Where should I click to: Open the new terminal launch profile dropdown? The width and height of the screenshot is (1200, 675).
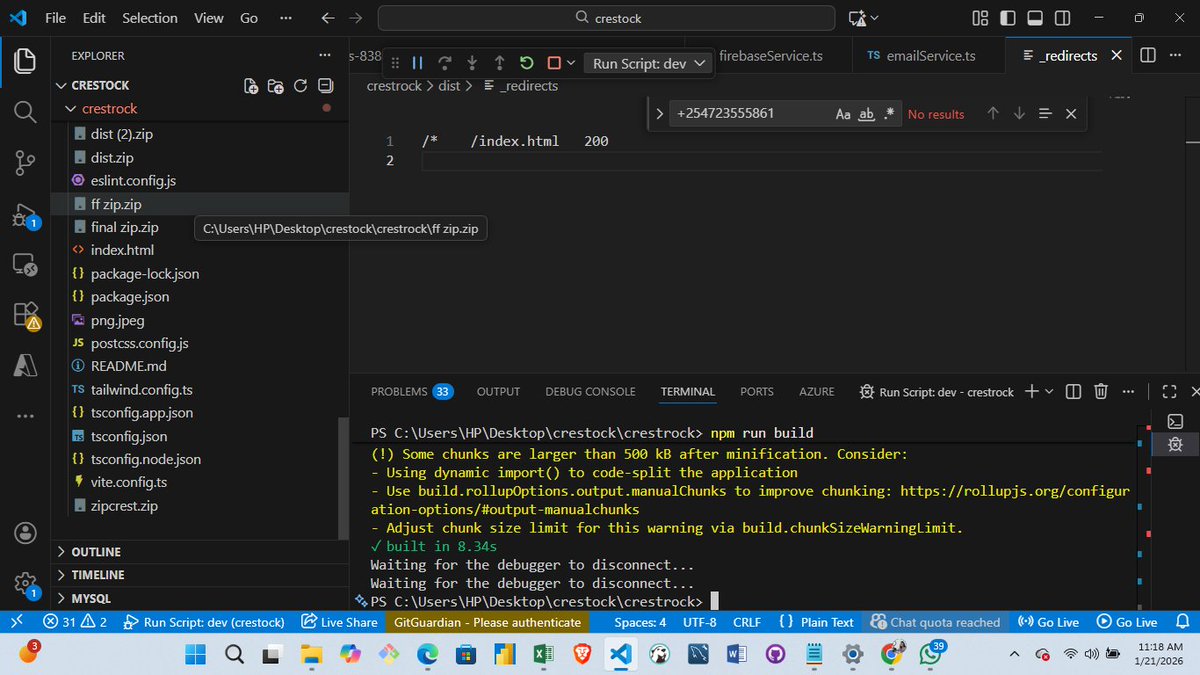coord(1049,391)
